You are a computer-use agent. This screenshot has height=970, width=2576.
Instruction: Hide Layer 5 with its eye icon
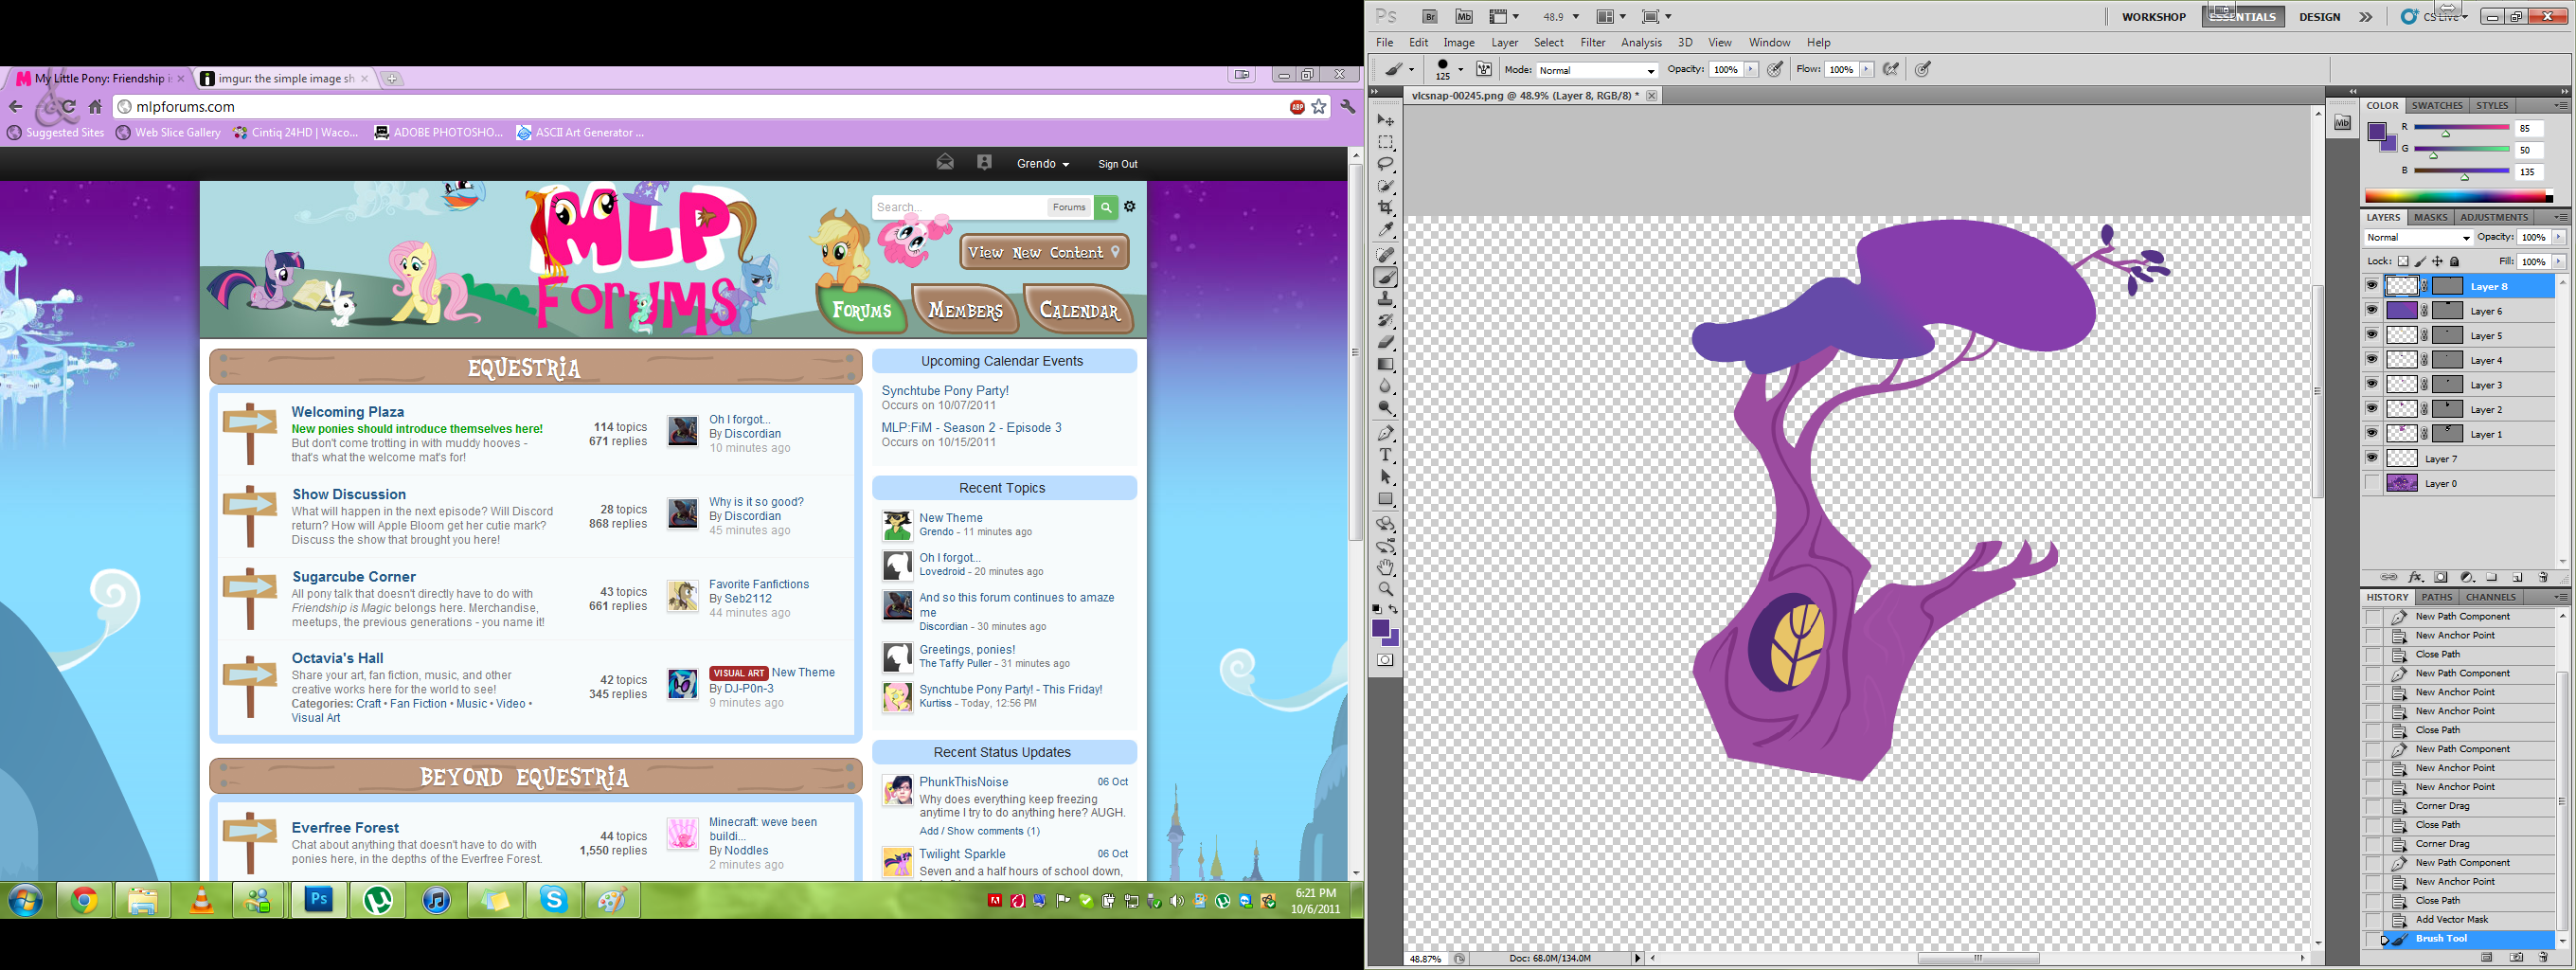pos(2372,335)
